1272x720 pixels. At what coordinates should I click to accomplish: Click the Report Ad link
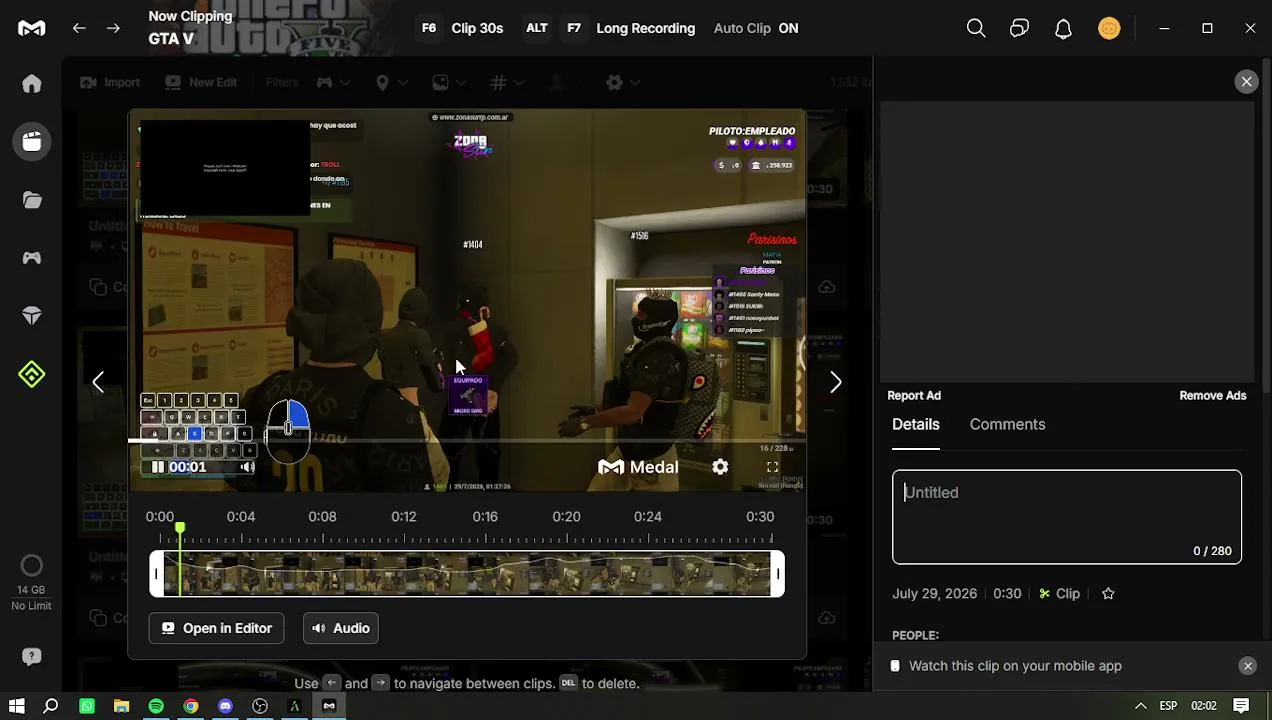click(914, 396)
